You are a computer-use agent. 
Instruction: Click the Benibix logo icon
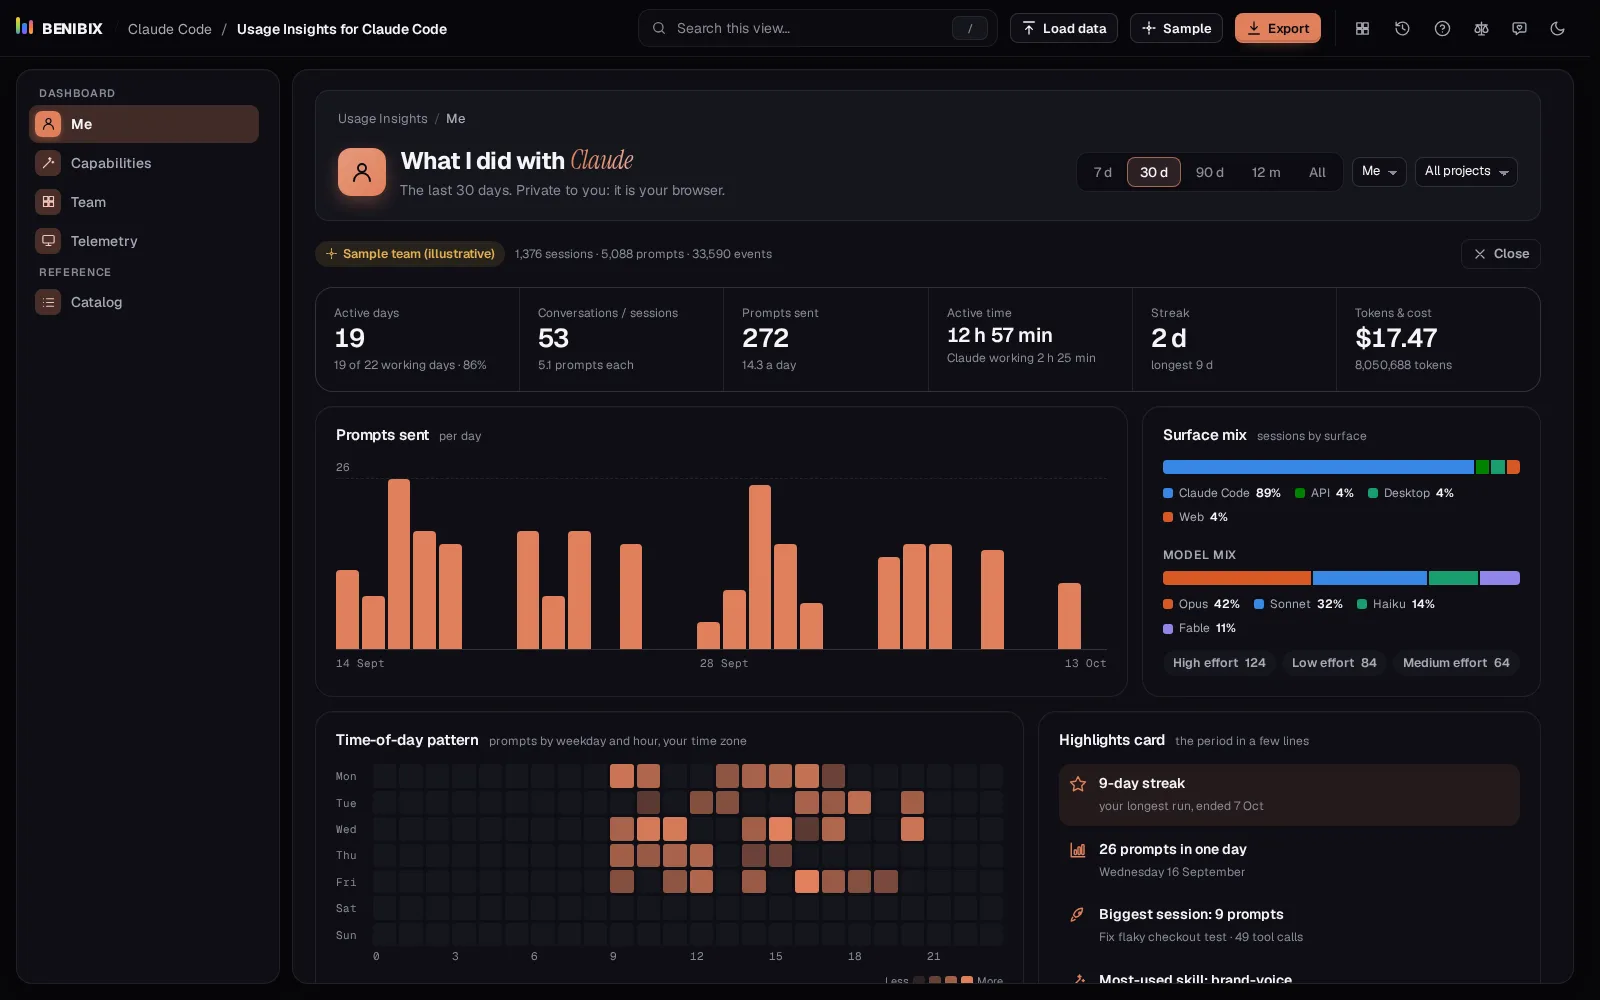tap(25, 27)
